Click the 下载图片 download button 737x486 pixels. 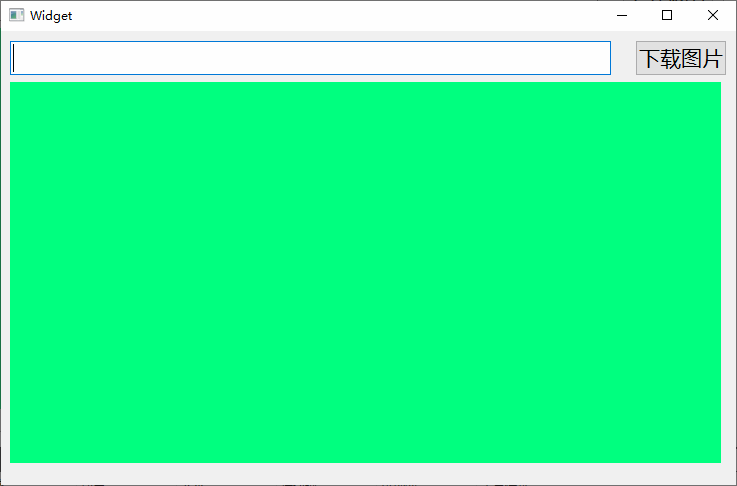[x=681, y=58]
